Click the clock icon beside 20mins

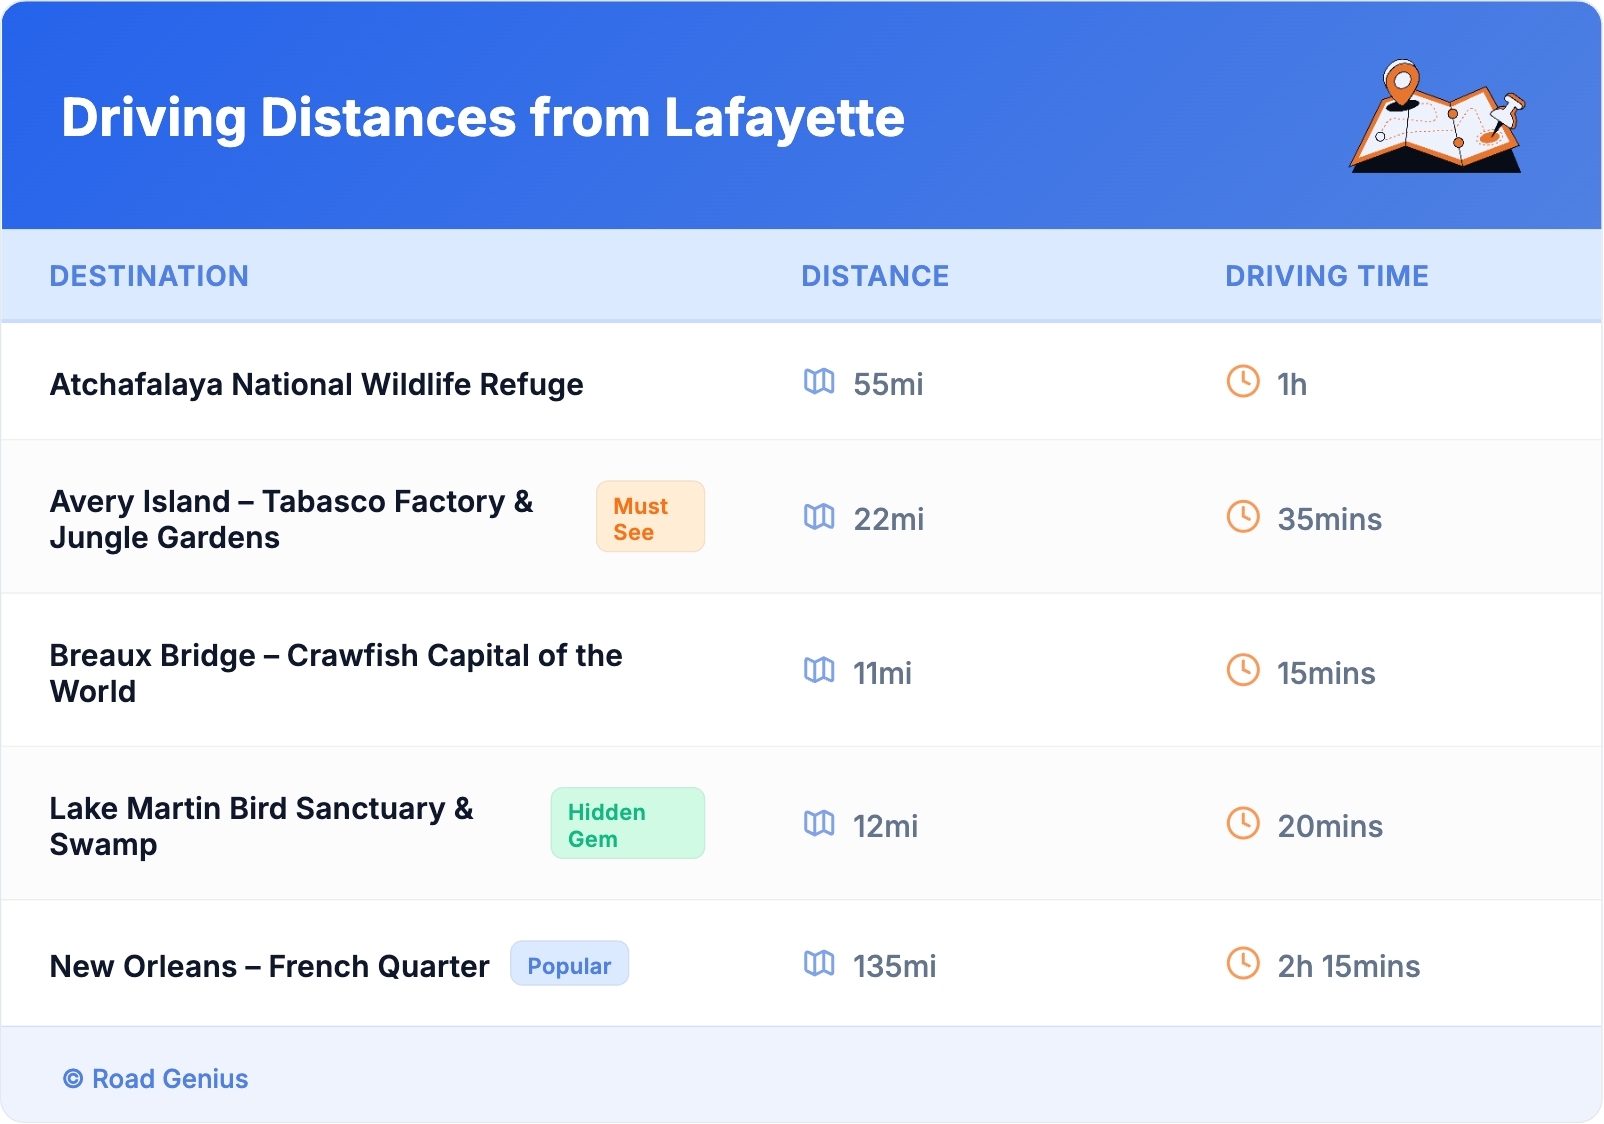pos(1243,824)
